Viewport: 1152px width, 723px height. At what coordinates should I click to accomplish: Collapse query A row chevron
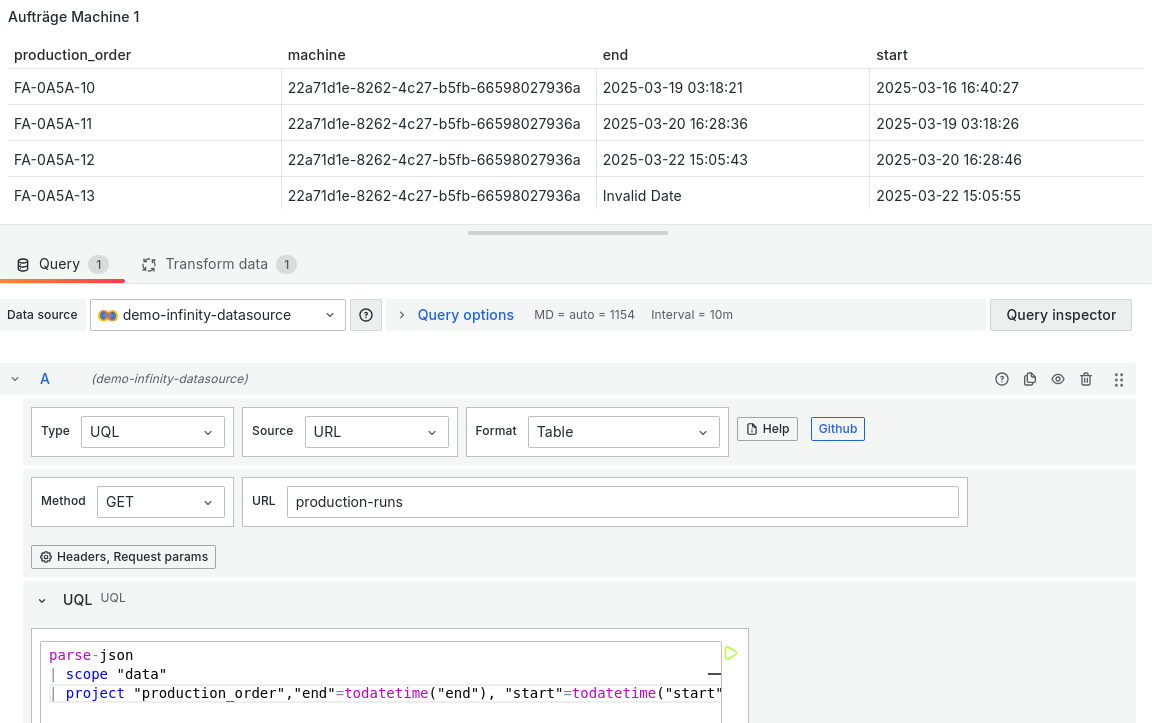pyautogui.click(x=15, y=379)
